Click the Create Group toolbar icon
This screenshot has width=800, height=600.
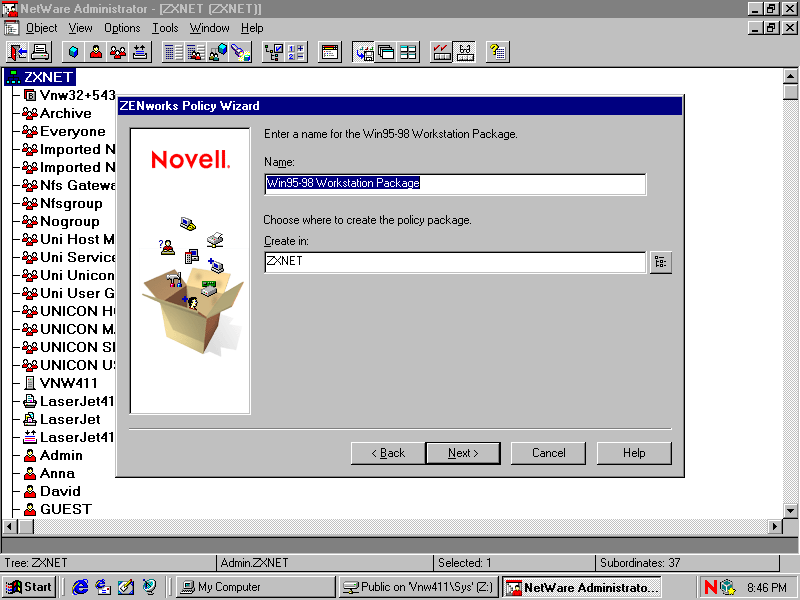tap(118, 52)
